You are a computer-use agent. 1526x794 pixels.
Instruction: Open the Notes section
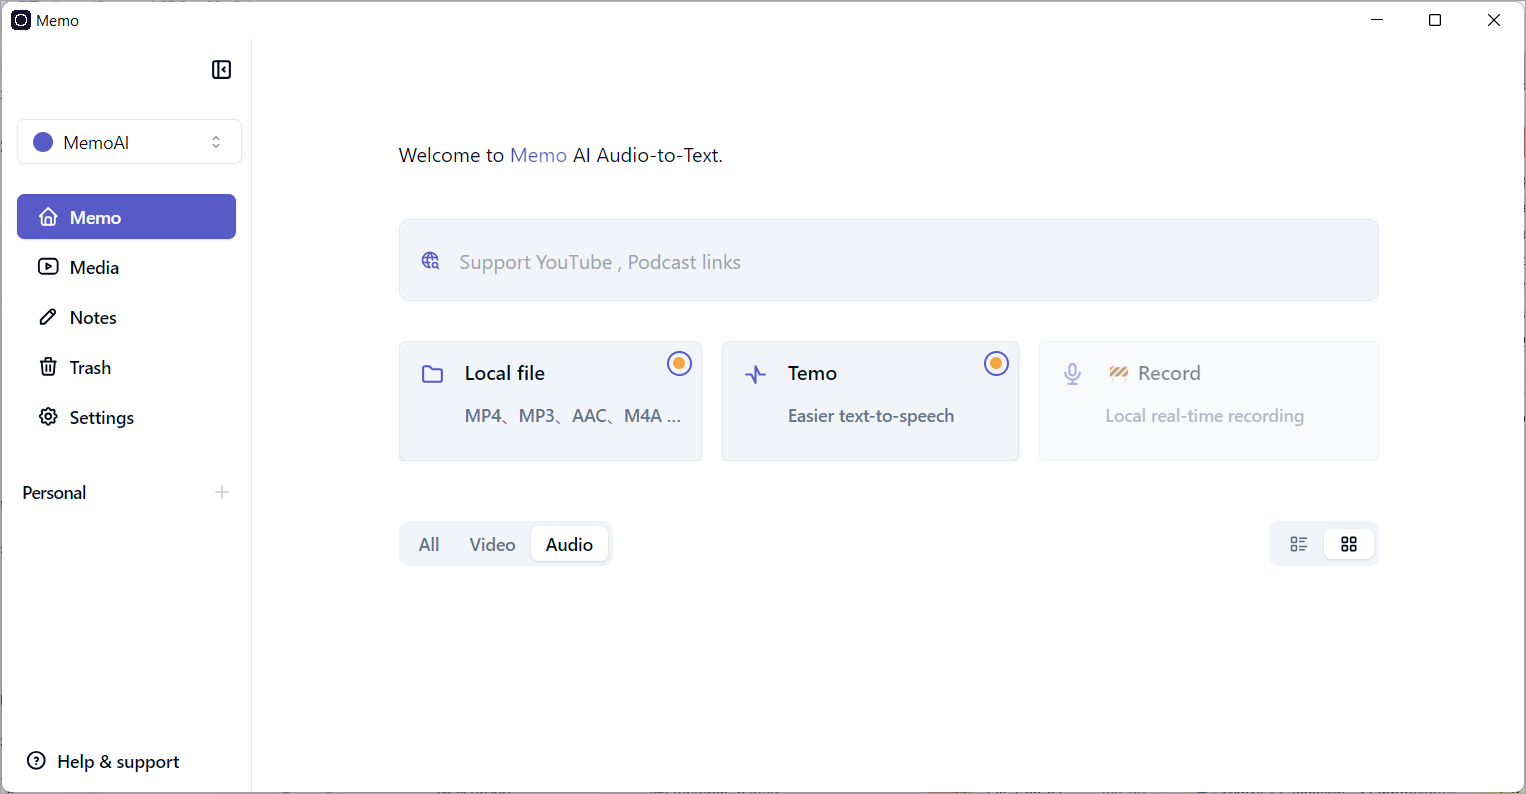pyautogui.click(x=126, y=317)
